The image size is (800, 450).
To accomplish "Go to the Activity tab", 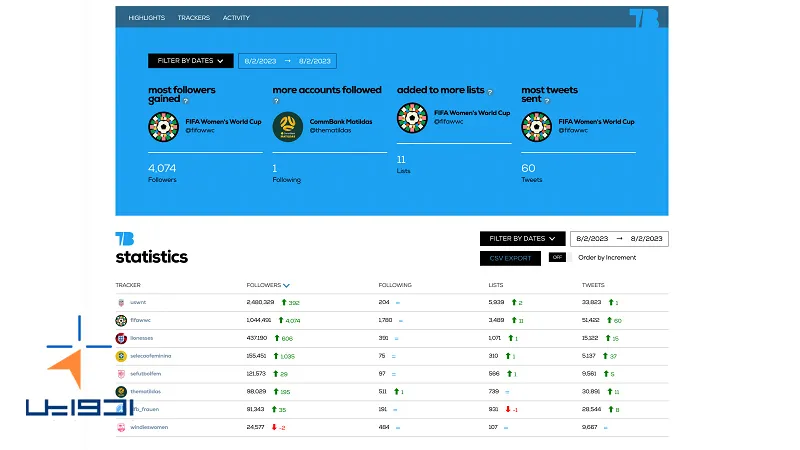I will click(236, 18).
